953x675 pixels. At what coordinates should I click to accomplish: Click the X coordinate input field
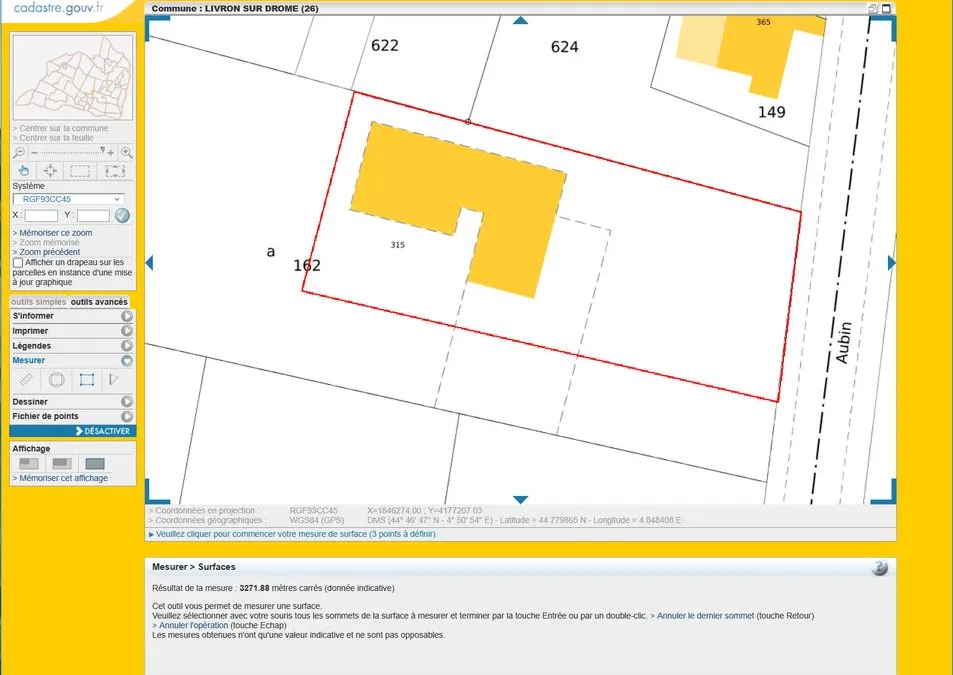[41, 216]
